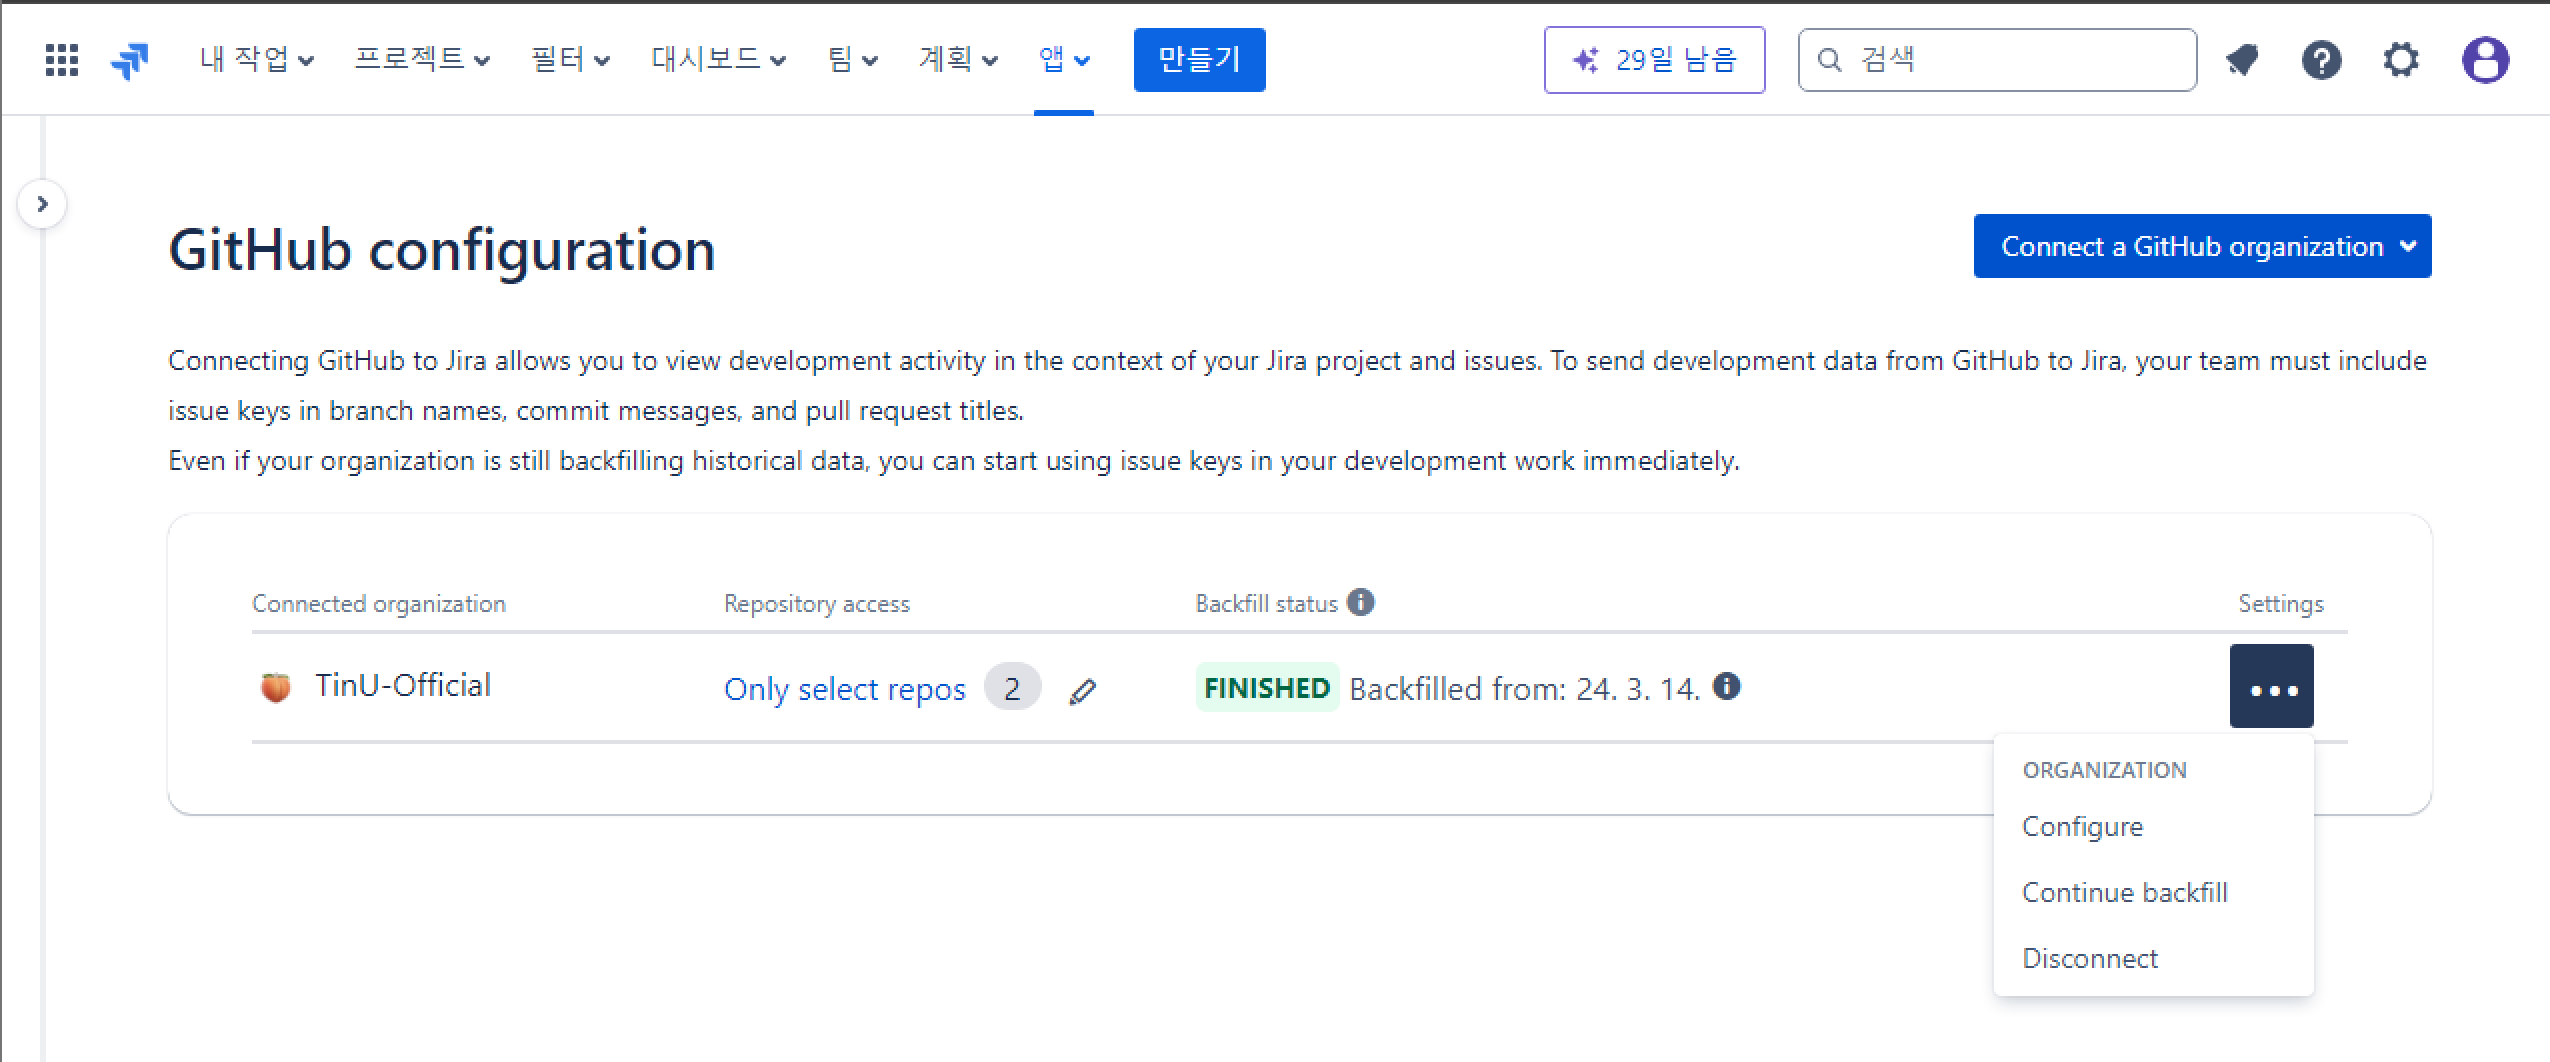Open the Only select repos link
Image resolution: width=2550 pixels, height=1062 pixels.
pos(844,689)
